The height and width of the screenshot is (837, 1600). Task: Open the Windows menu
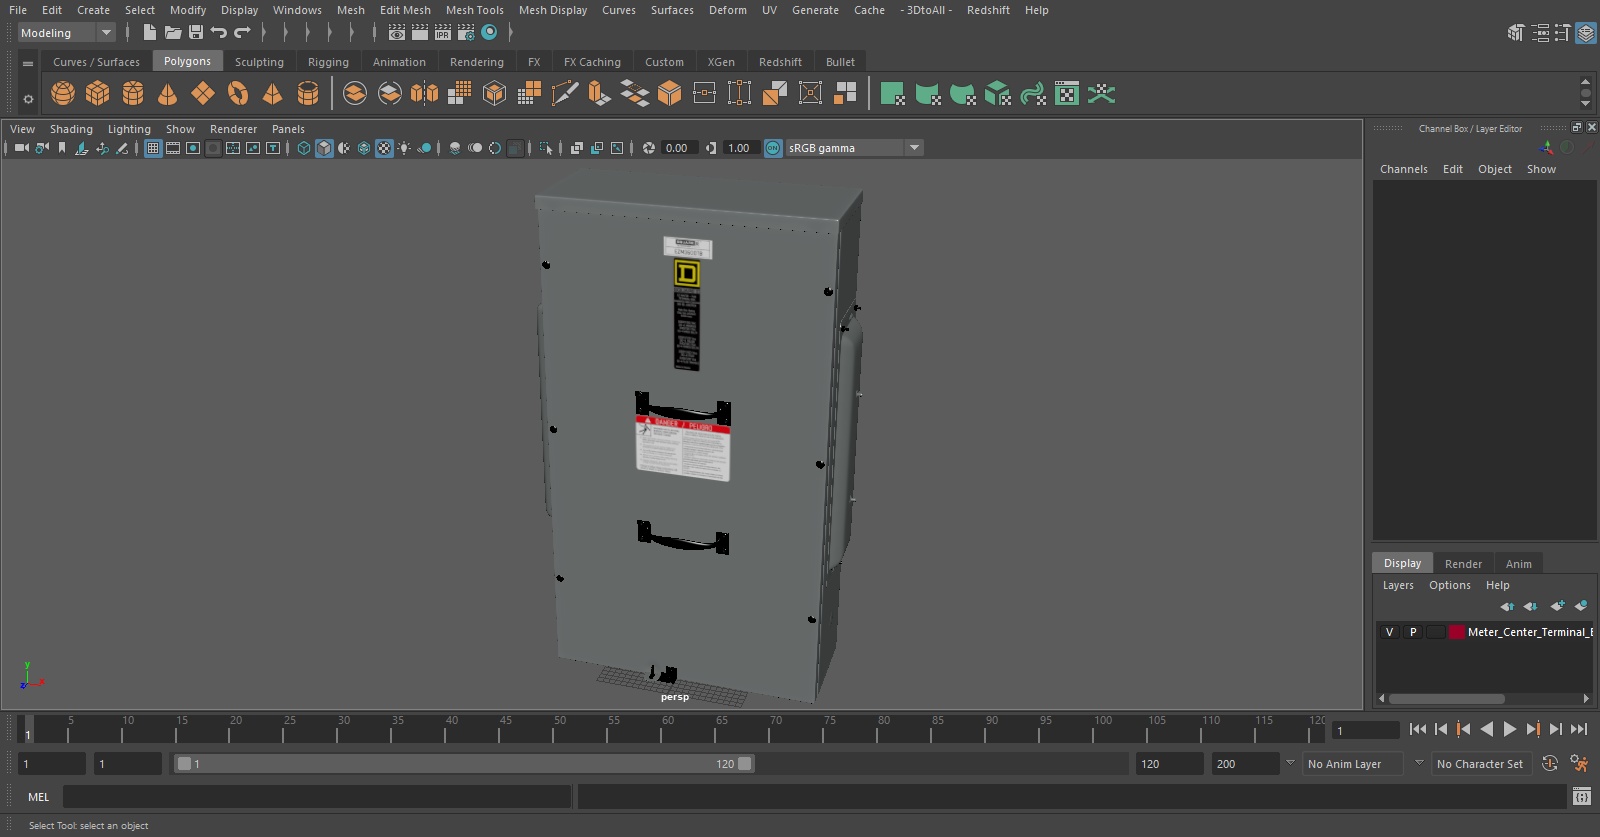[x=297, y=10]
